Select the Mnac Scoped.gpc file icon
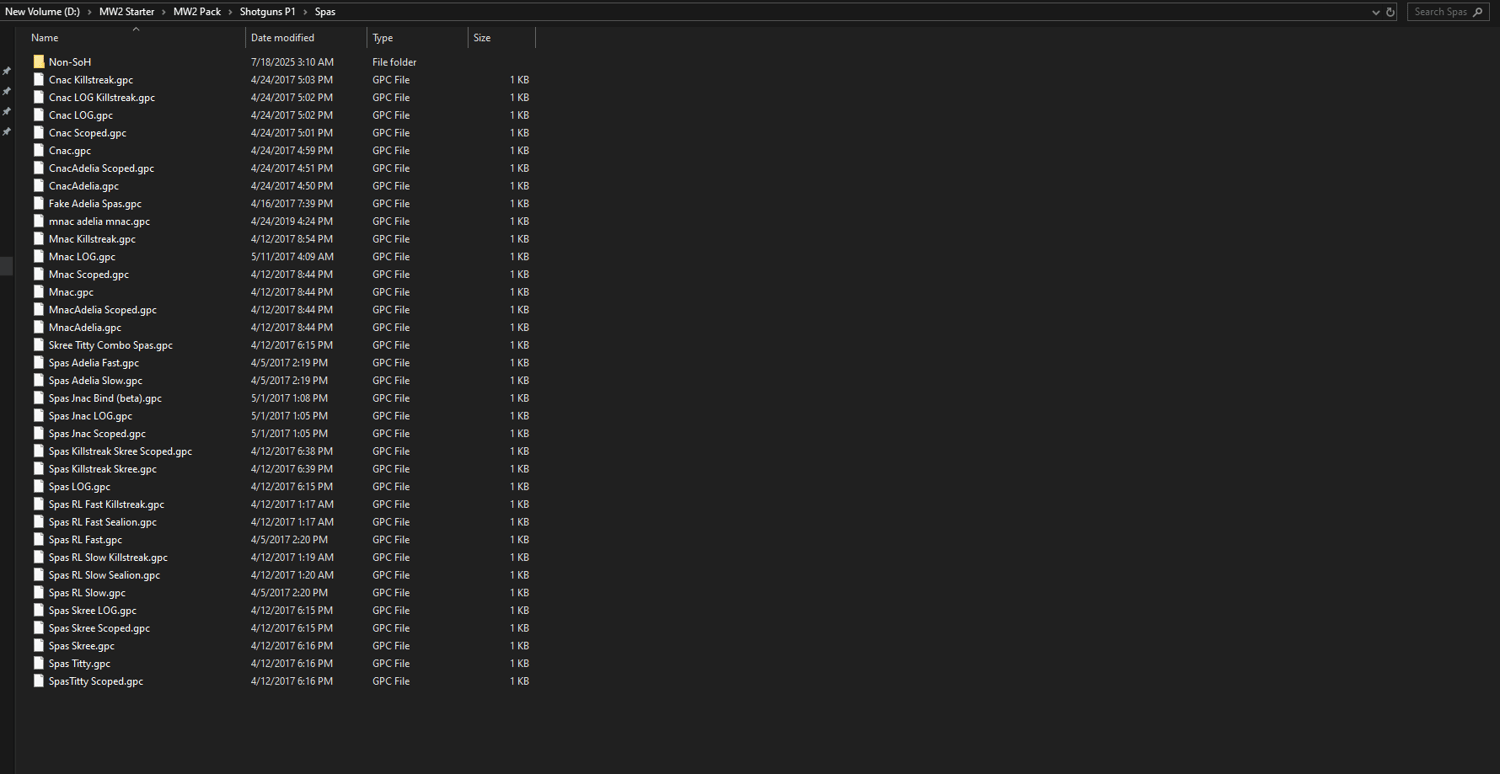Viewport: 1500px width, 774px height. point(39,274)
